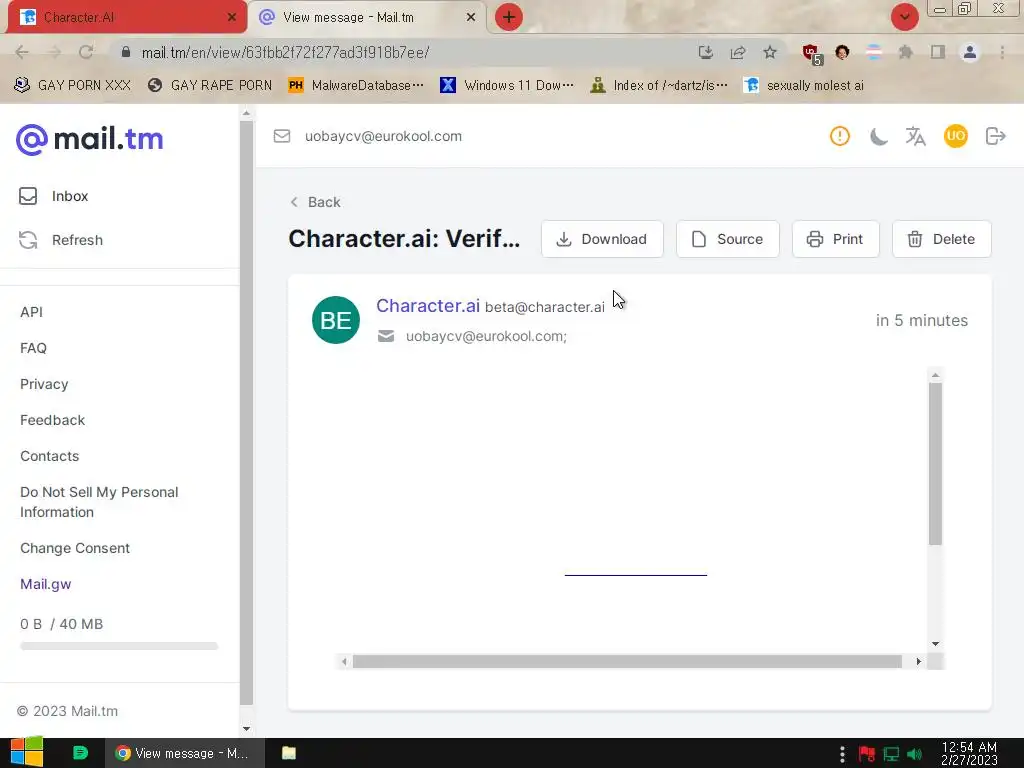Open the green taskbar app icon
Image resolution: width=1024 pixels, height=768 pixels.
click(80, 753)
